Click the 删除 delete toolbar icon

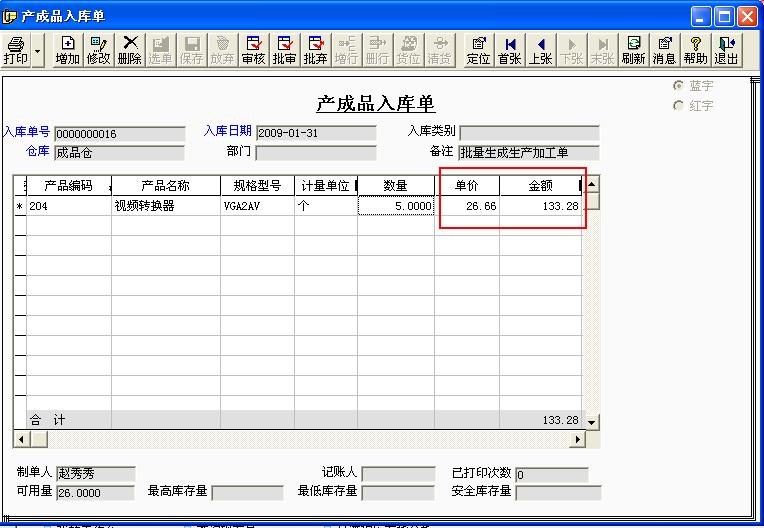point(130,50)
